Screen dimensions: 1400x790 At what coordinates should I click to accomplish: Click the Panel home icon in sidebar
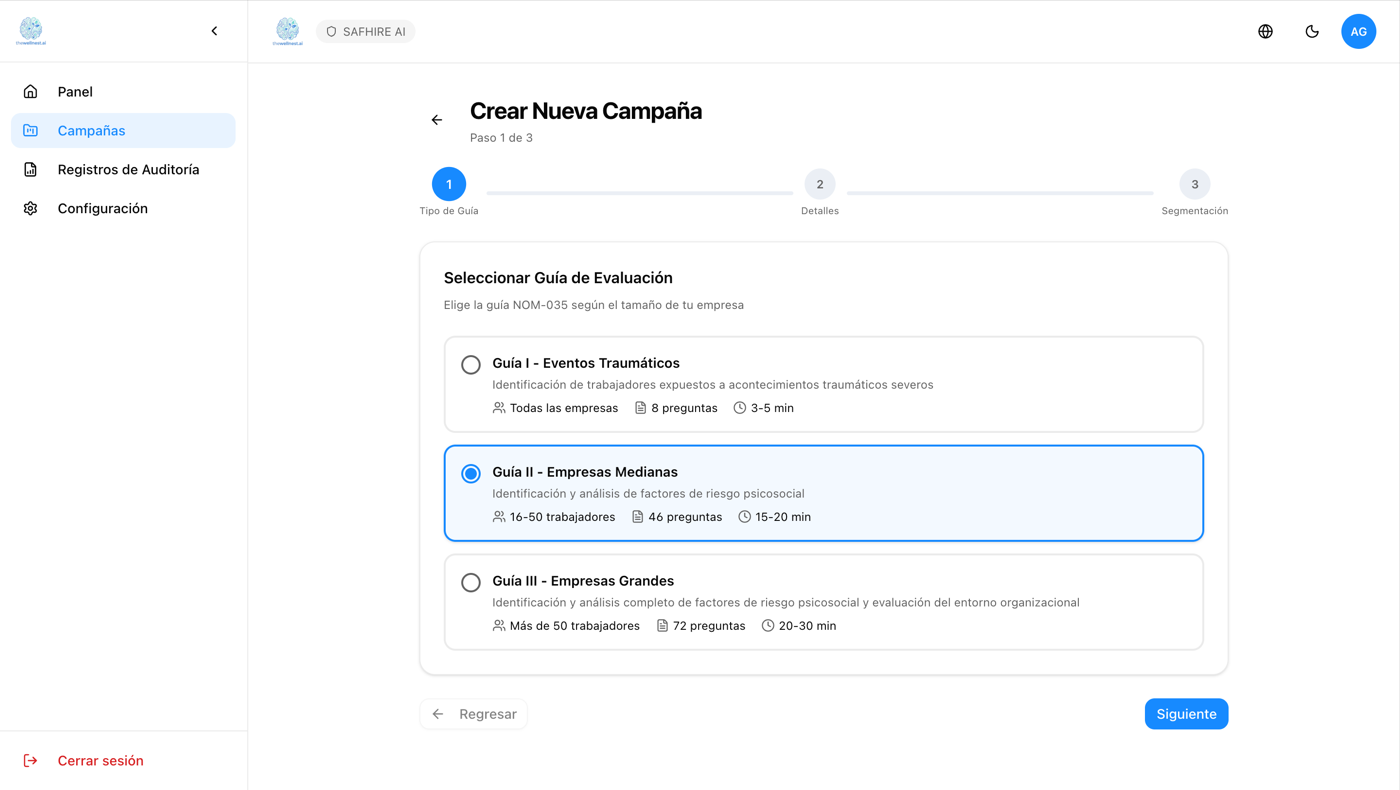tap(31, 92)
